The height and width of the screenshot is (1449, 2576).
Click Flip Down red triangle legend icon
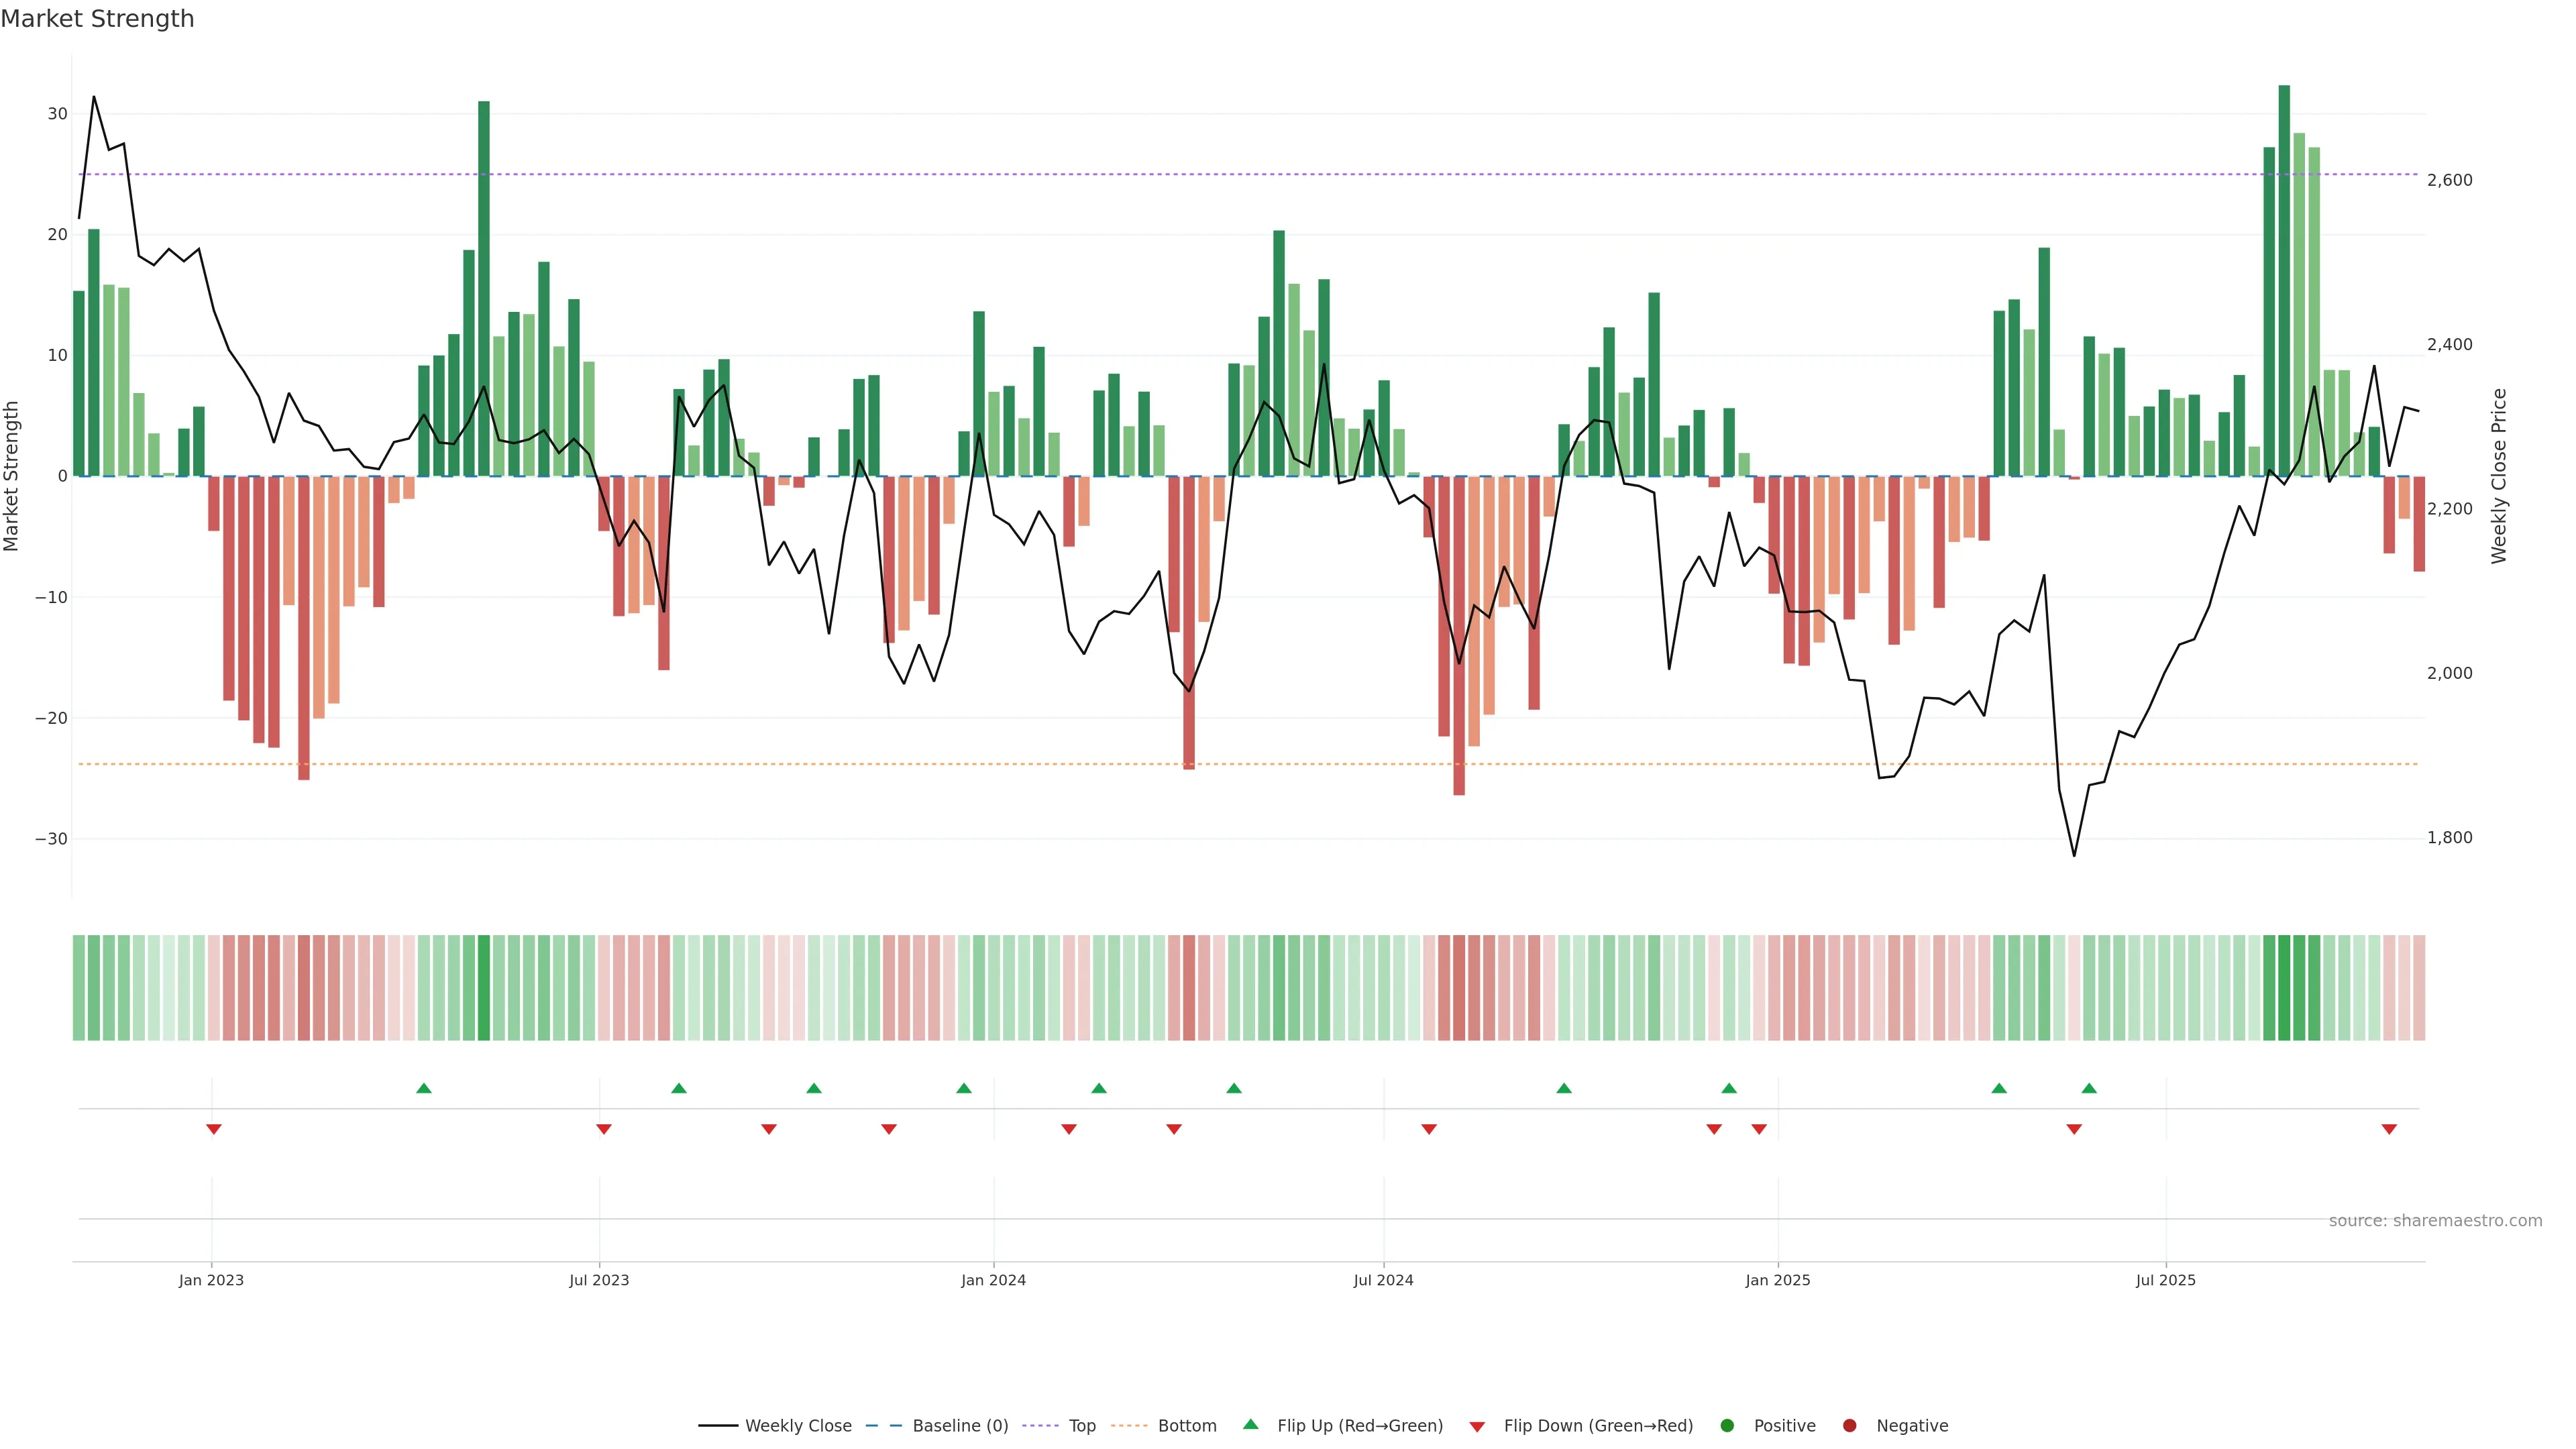coord(1477,1427)
